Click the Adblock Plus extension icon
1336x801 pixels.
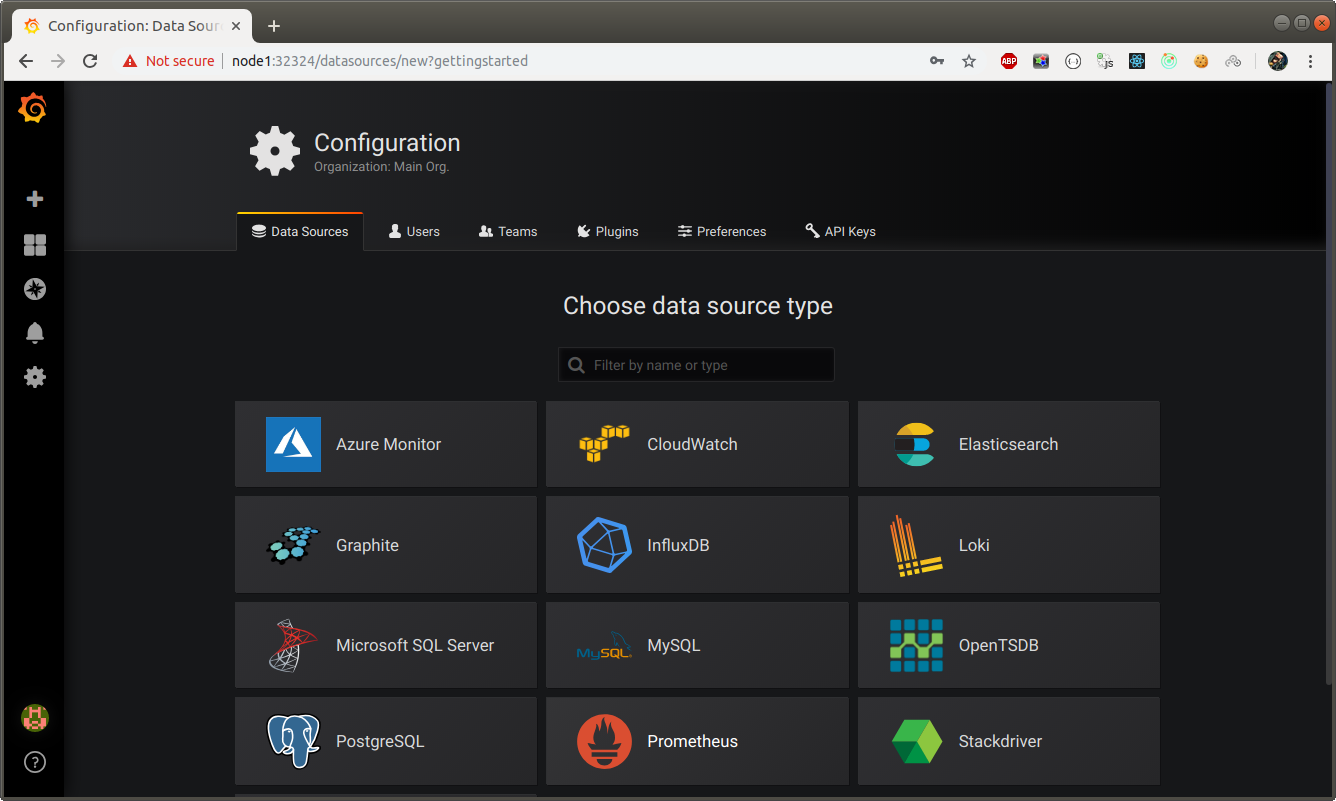point(1009,61)
